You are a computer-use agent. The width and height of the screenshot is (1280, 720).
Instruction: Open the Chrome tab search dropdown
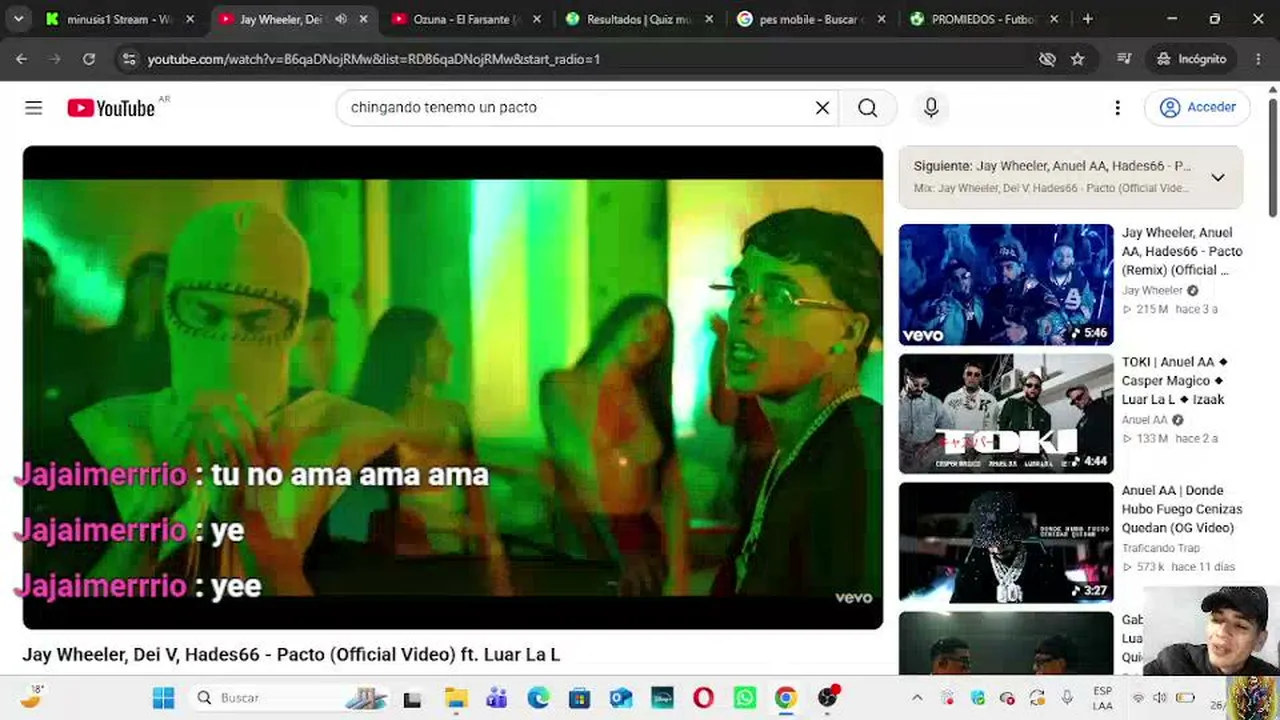(19, 19)
